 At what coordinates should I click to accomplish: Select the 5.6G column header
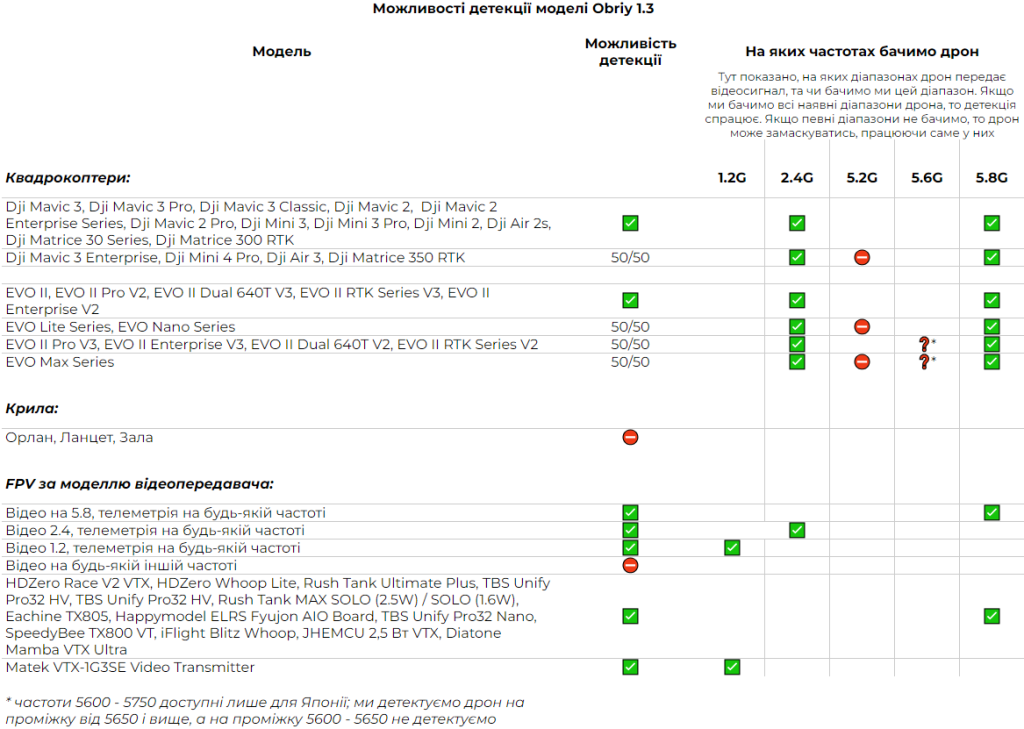[926, 178]
